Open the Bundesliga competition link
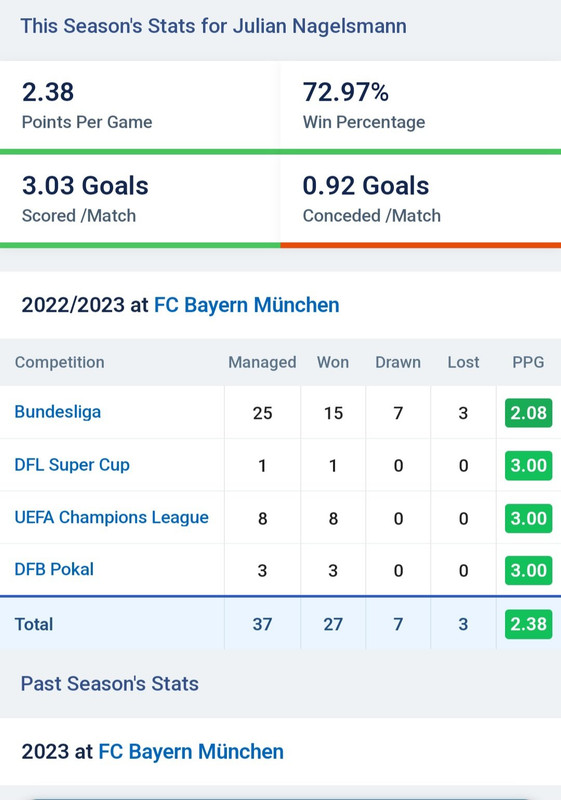The height and width of the screenshot is (800, 561). (58, 412)
